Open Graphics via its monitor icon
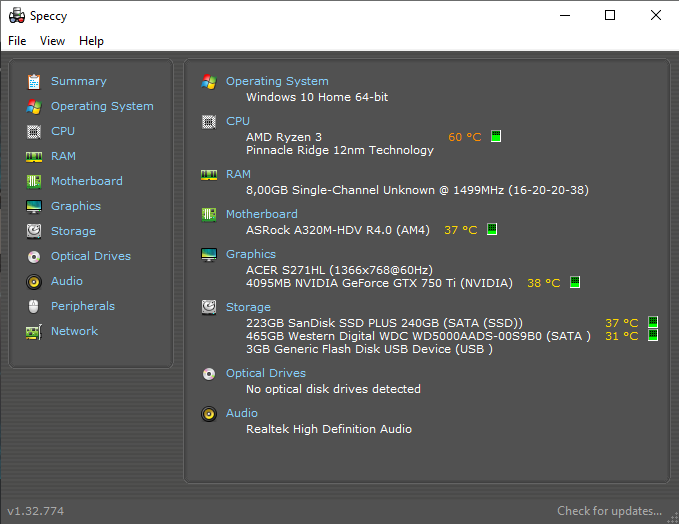Image resolution: width=679 pixels, height=524 pixels. [34, 206]
